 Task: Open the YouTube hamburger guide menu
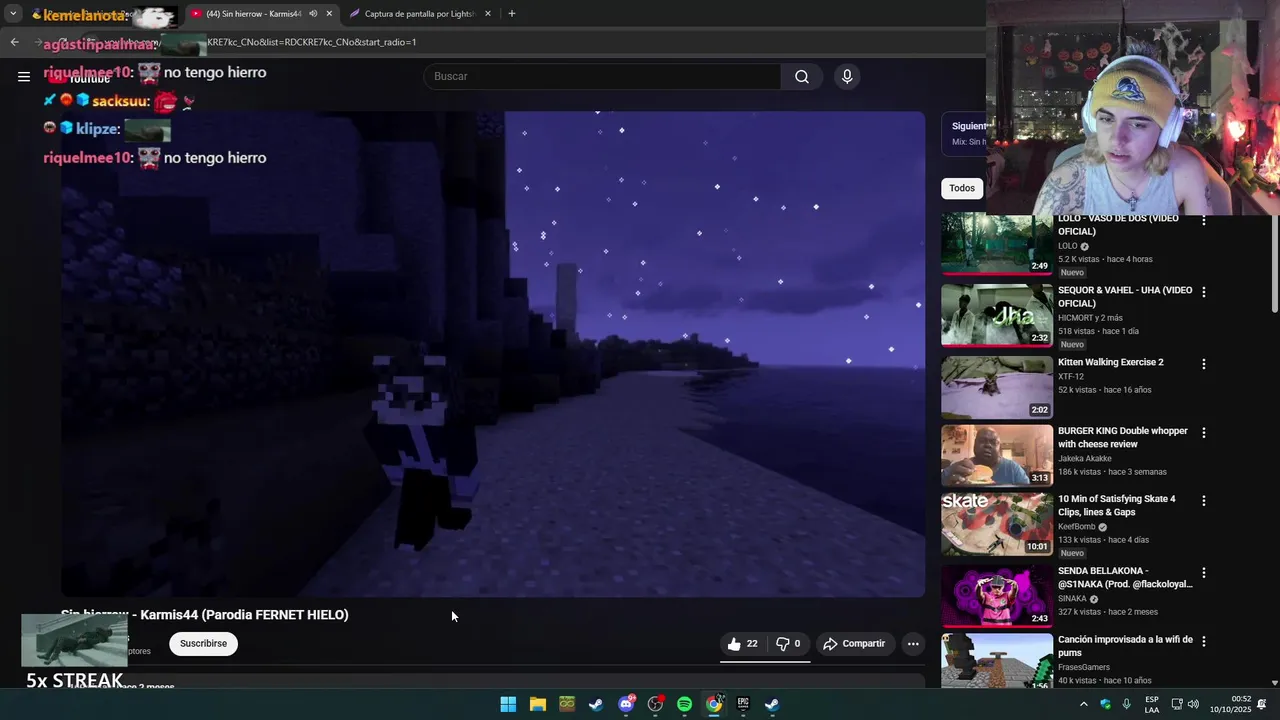pyautogui.click(x=24, y=76)
